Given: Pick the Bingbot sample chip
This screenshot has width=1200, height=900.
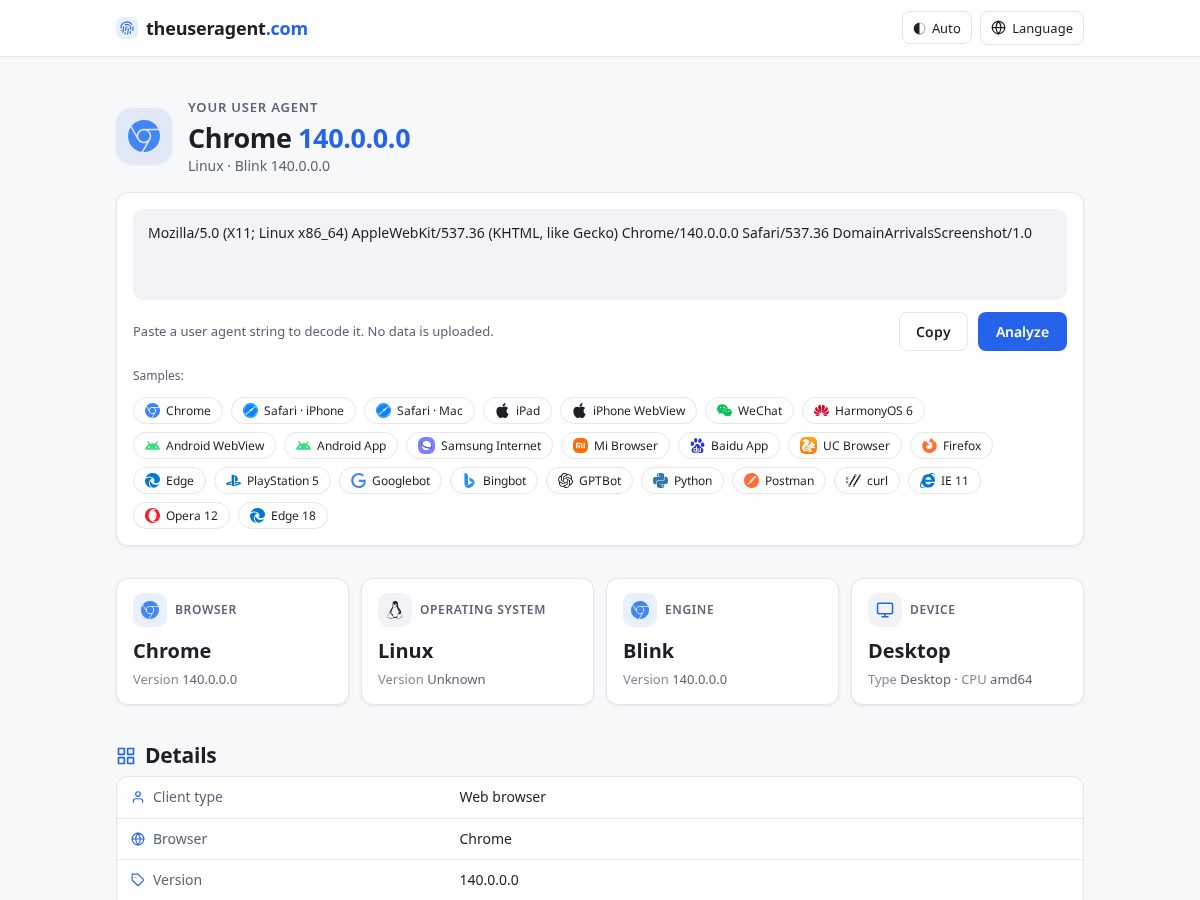Looking at the screenshot, I should (x=494, y=481).
